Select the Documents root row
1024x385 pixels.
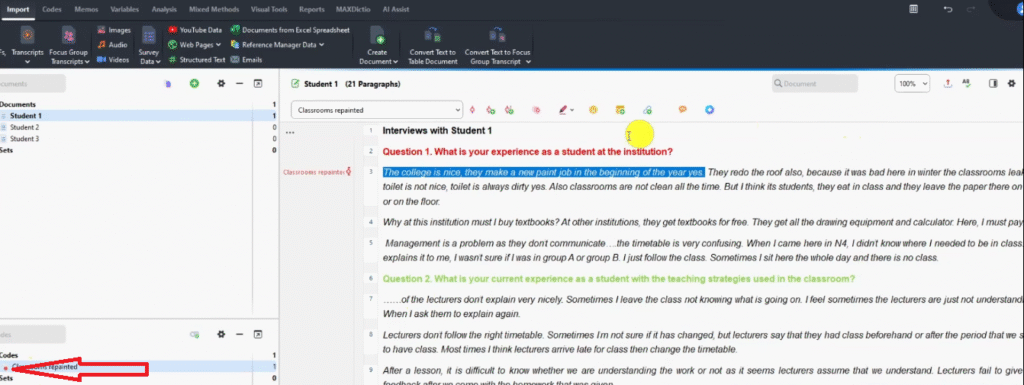coord(138,104)
